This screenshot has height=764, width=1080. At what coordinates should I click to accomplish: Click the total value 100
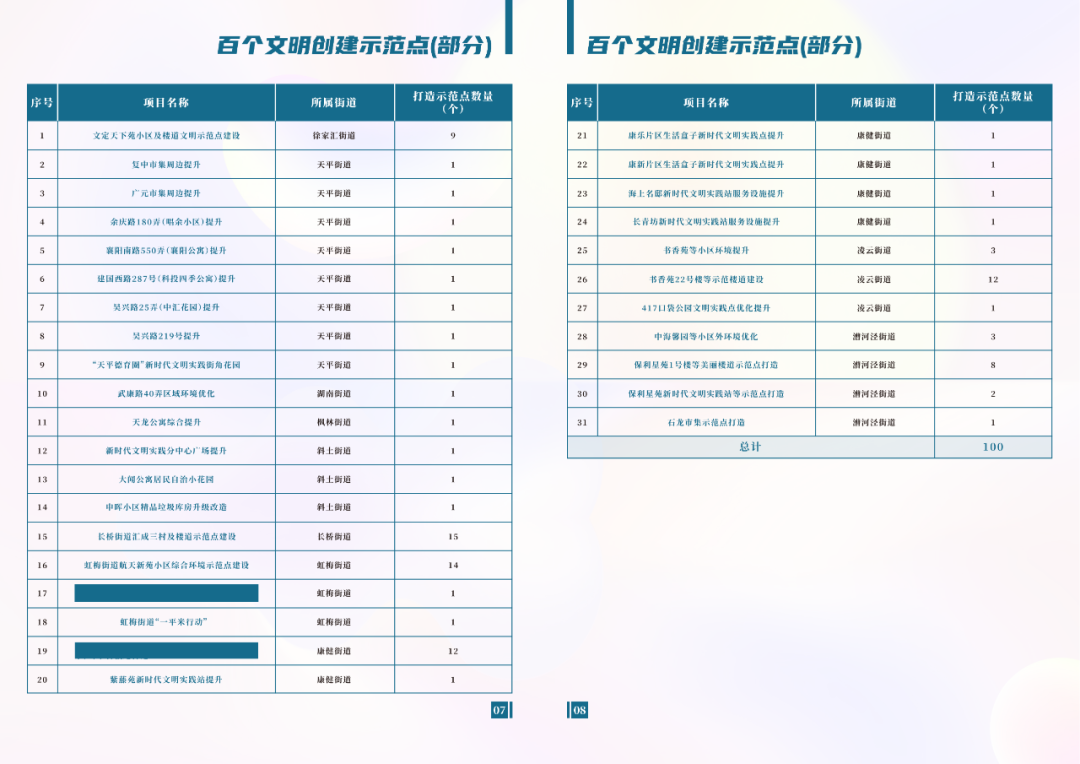(993, 447)
